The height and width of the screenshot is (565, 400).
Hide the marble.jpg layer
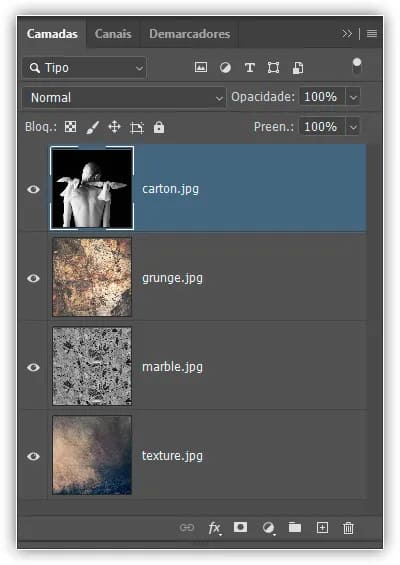click(34, 367)
